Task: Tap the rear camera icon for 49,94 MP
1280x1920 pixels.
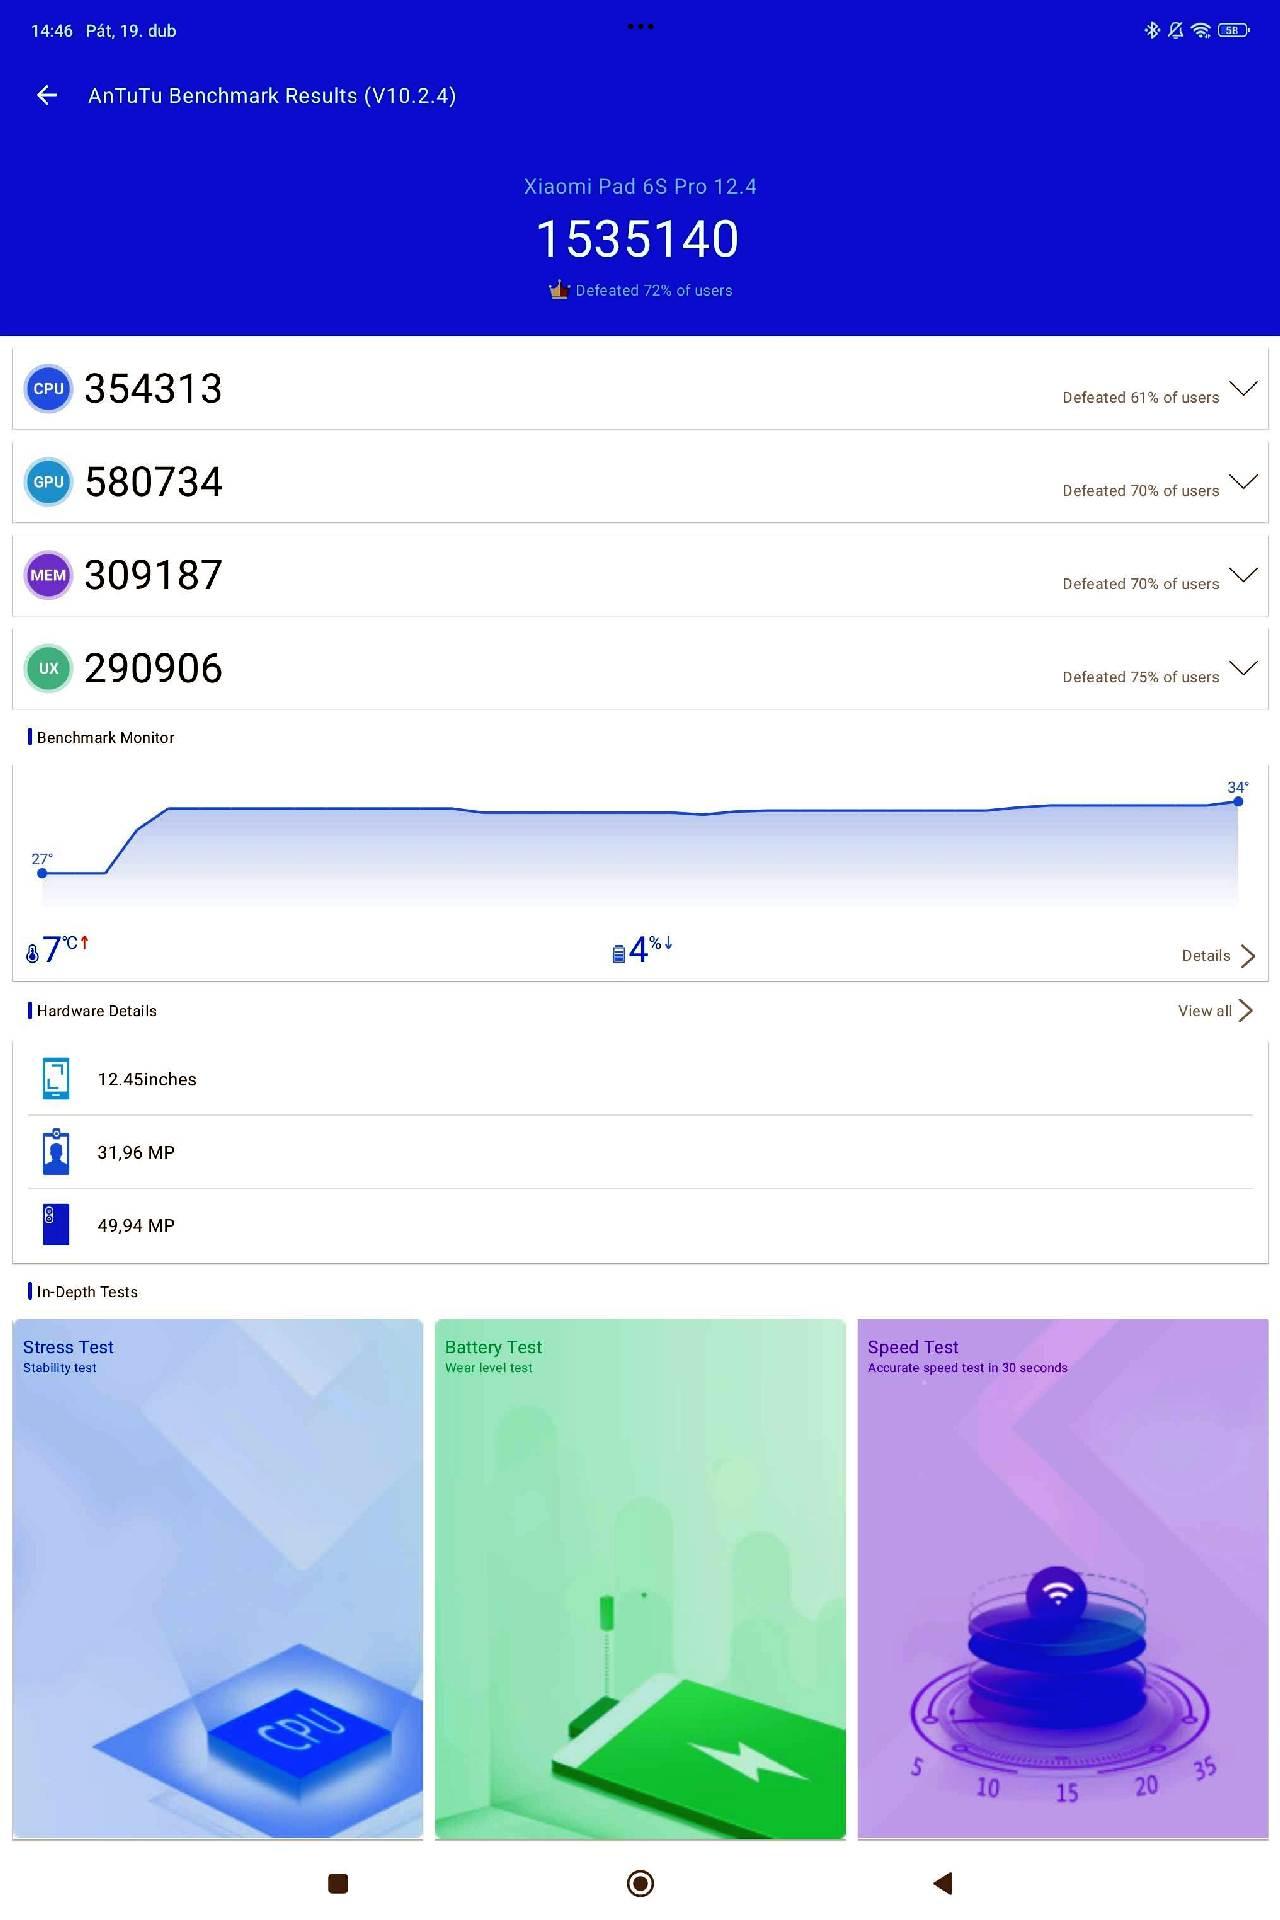Action: pyautogui.click(x=56, y=1225)
